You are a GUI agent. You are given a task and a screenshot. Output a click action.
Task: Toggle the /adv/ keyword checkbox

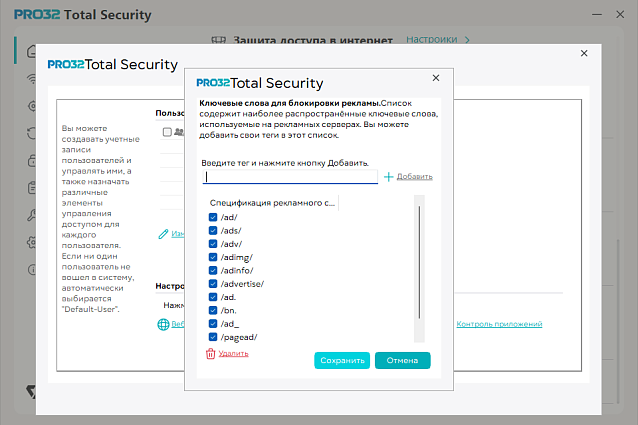click(213, 244)
